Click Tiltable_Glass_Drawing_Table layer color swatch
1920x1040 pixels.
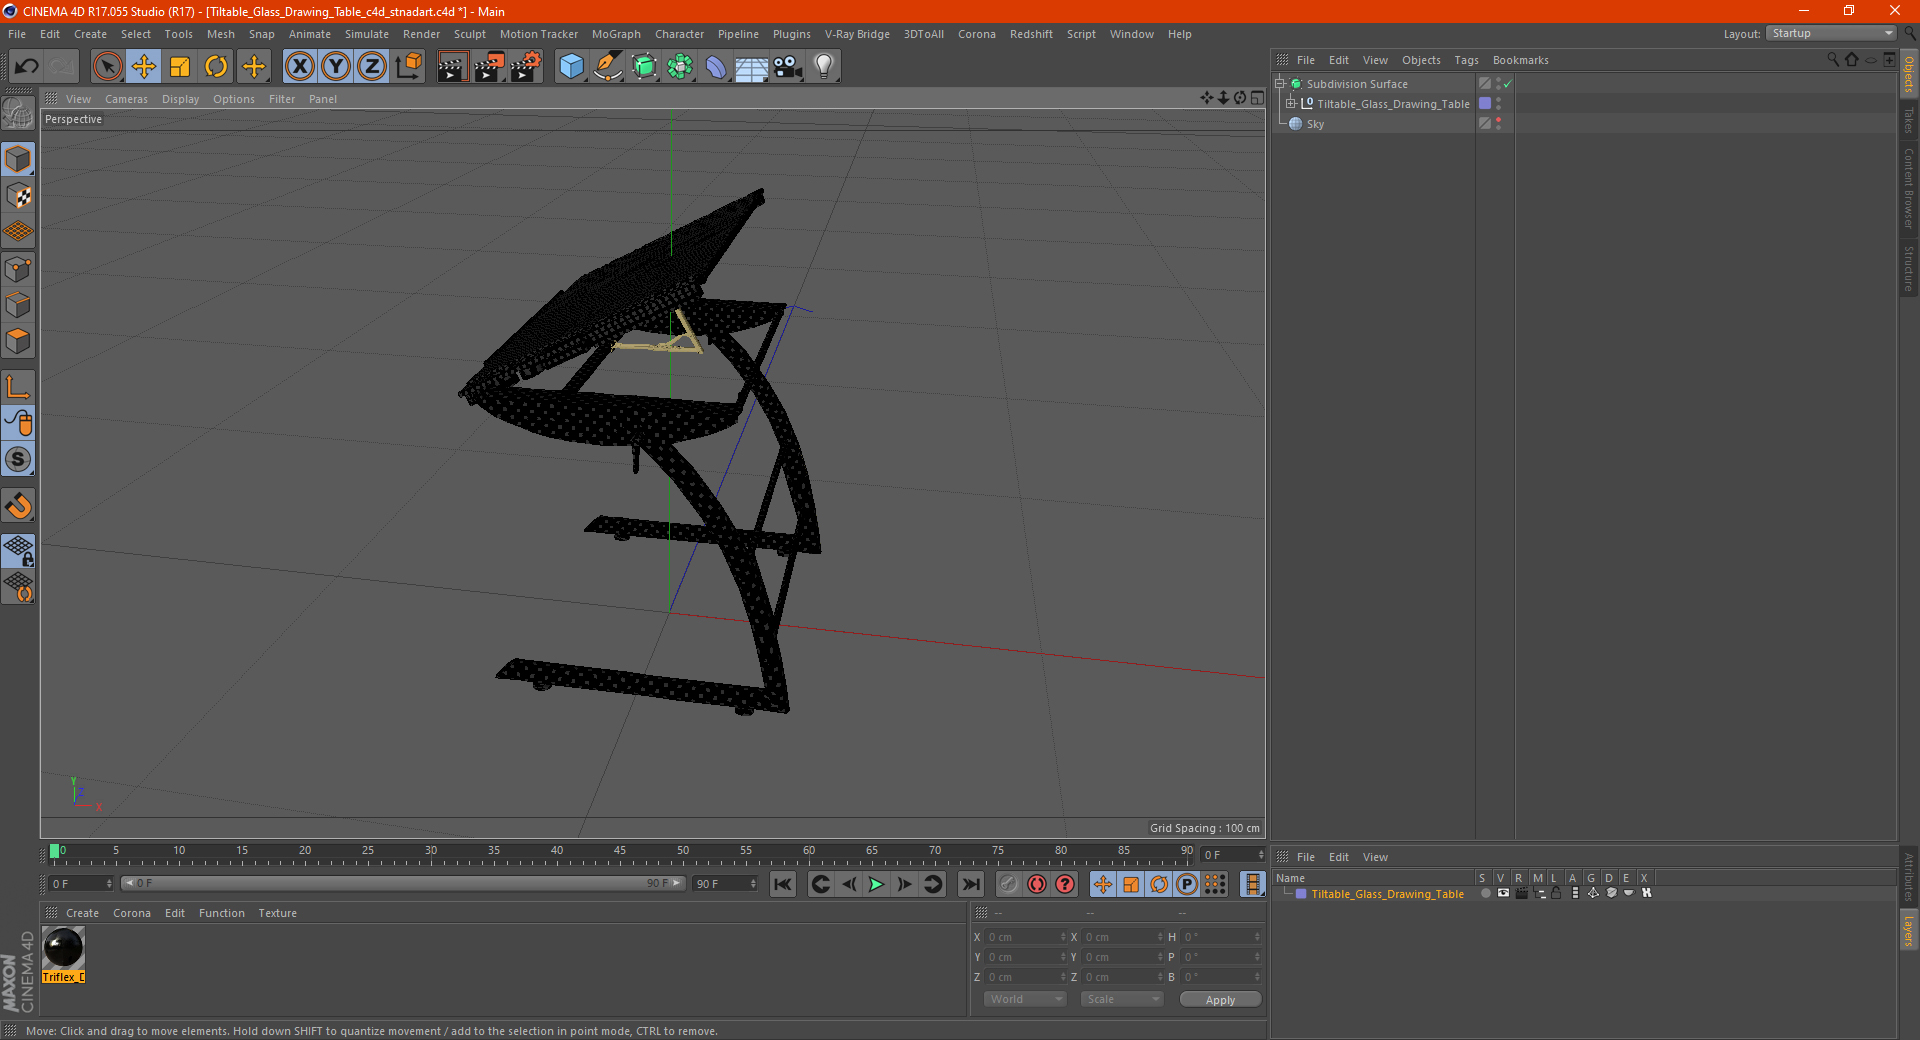point(1485,104)
